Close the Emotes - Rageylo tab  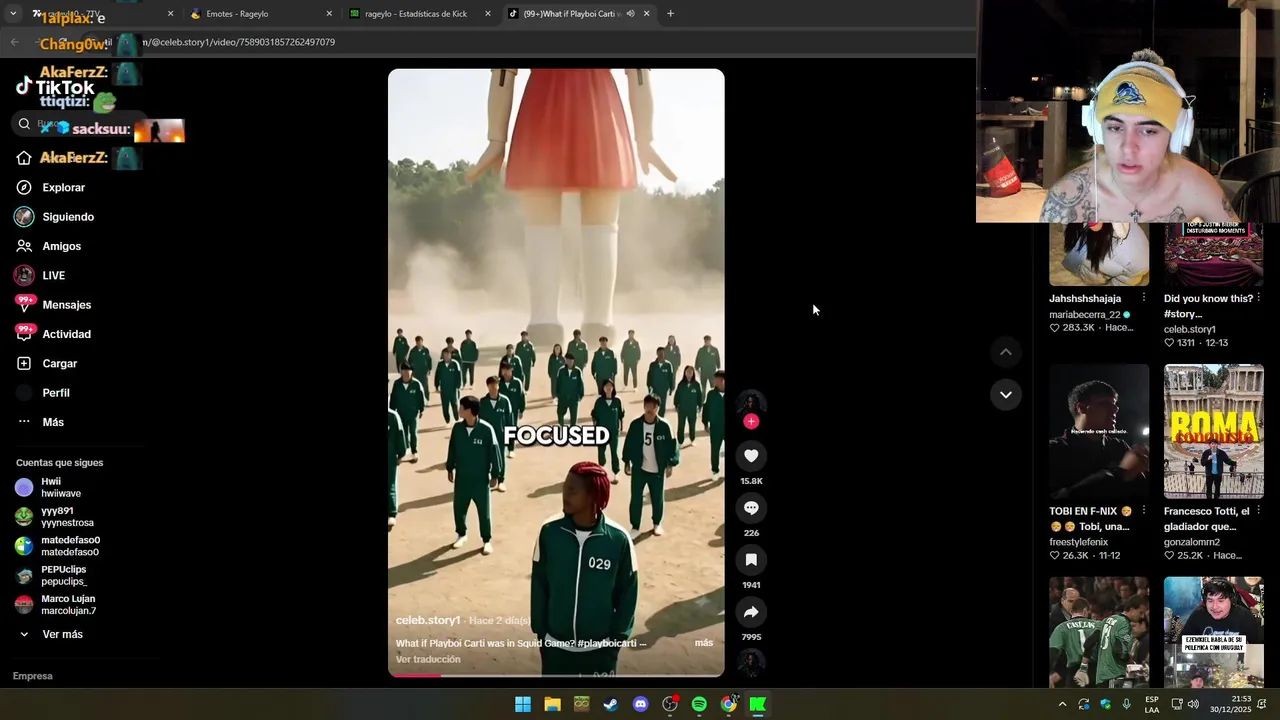pyautogui.click(x=329, y=14)
